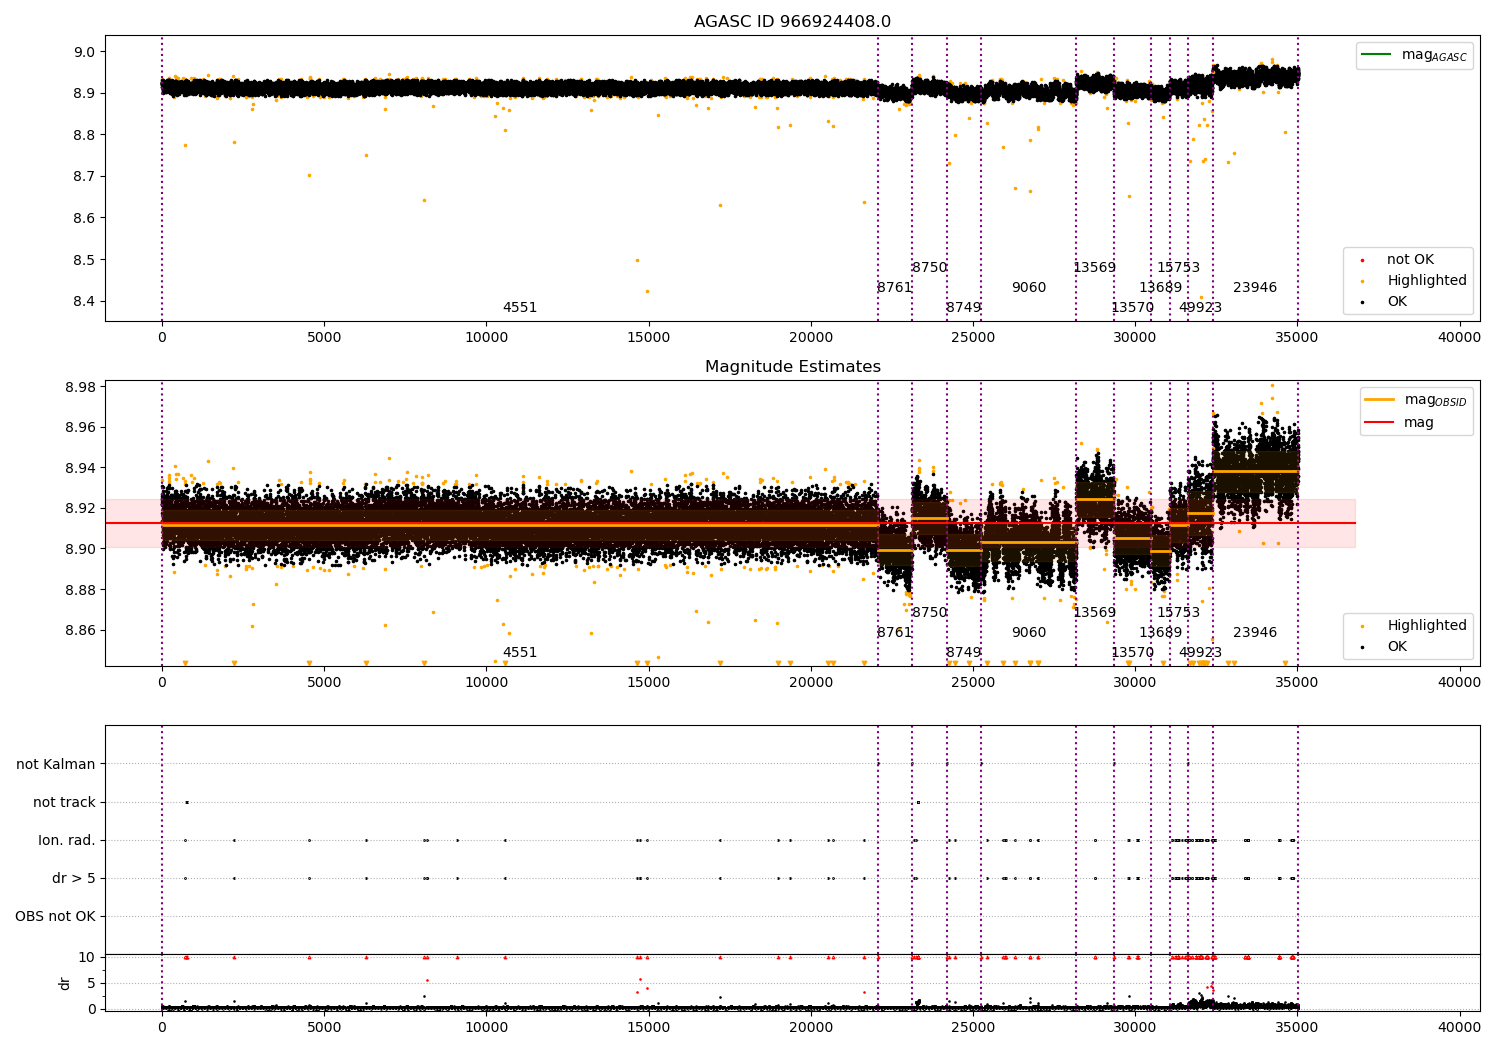
Task: Click the "Magnitude Estimates" plot title
Action: pos(793,367)
